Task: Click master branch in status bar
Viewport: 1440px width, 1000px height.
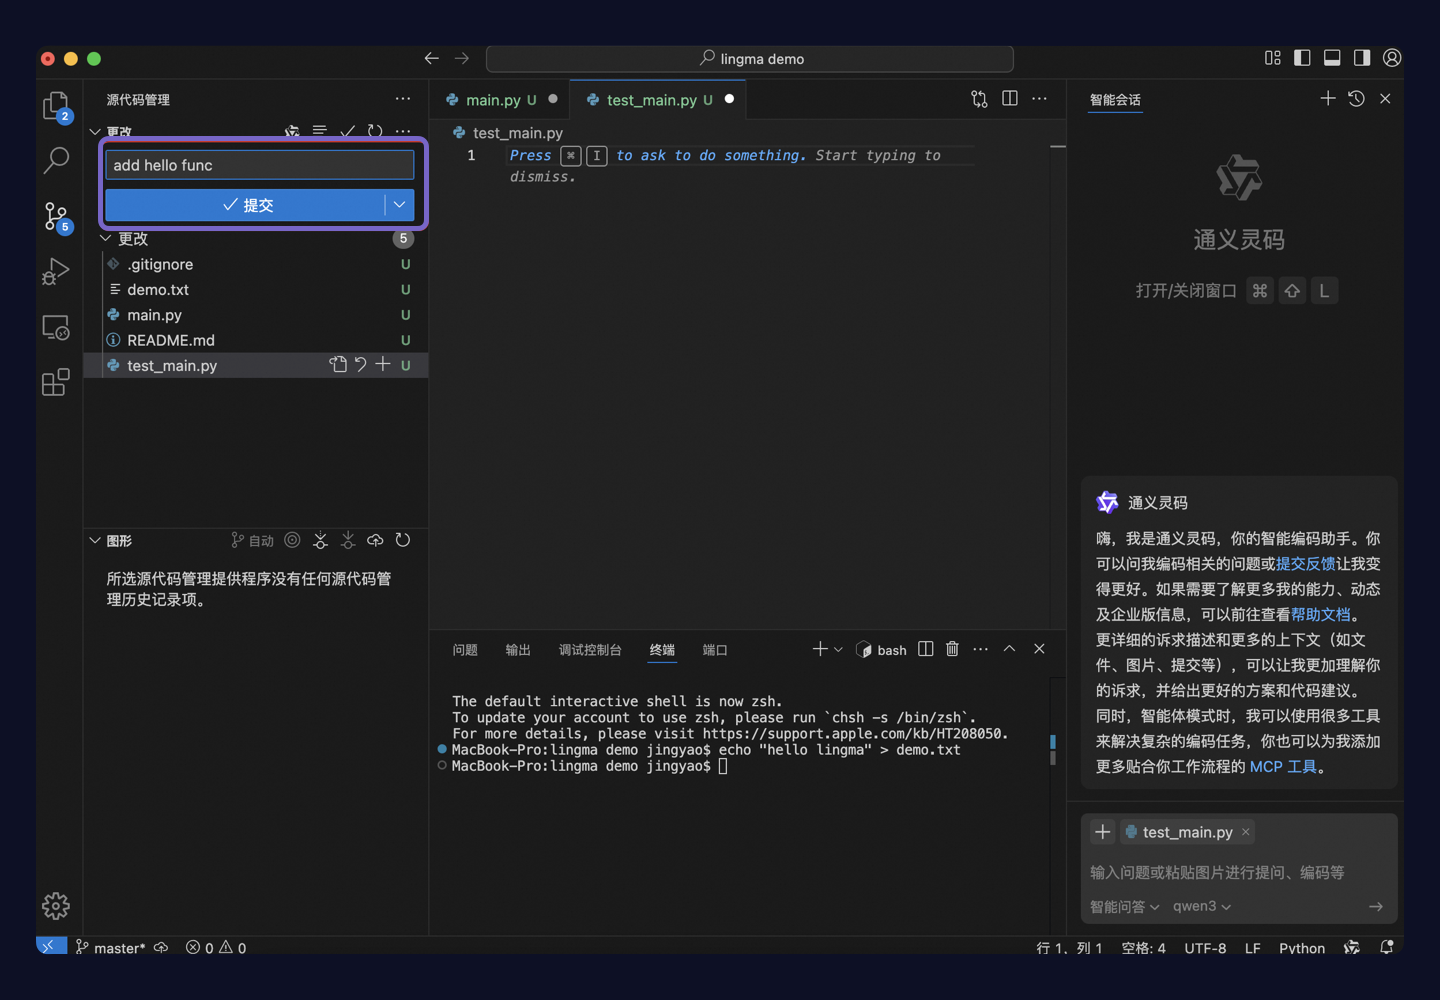Action: click(x=110, y=947)
